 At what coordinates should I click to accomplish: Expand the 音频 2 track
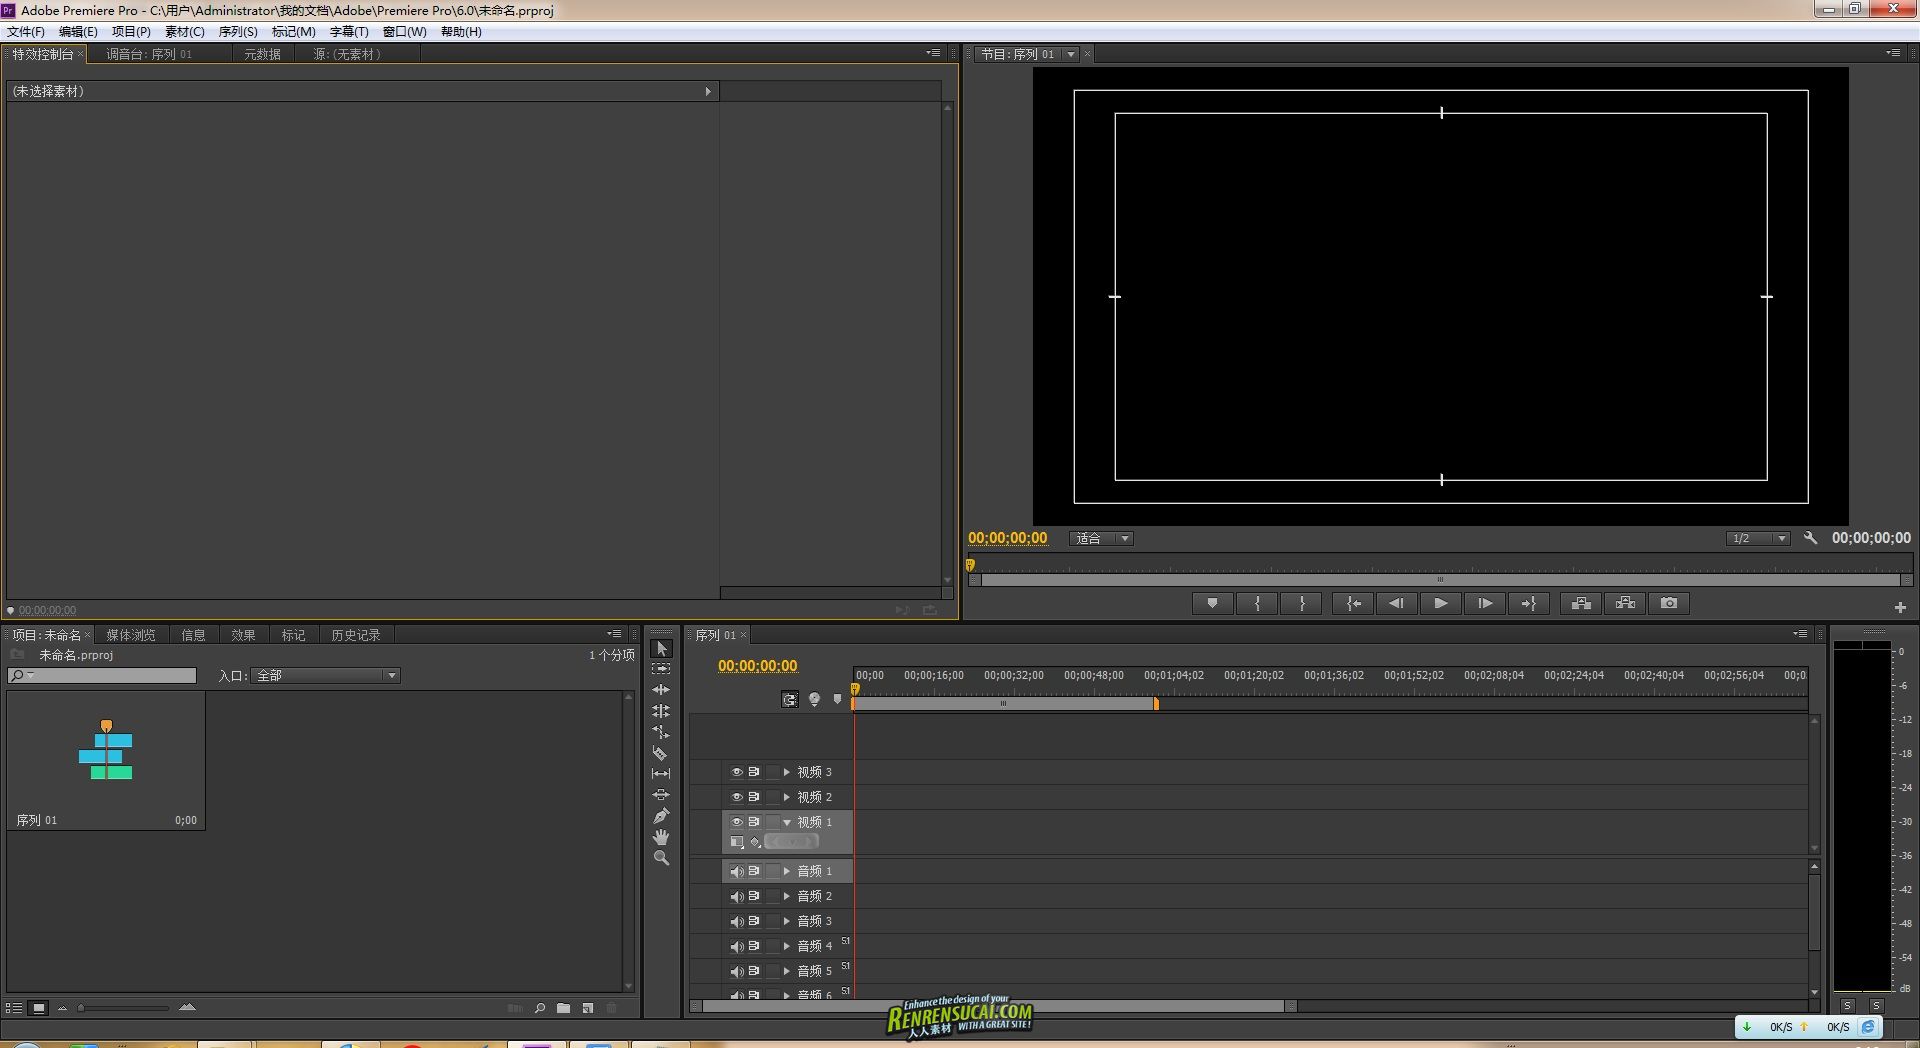pos(787,896)
